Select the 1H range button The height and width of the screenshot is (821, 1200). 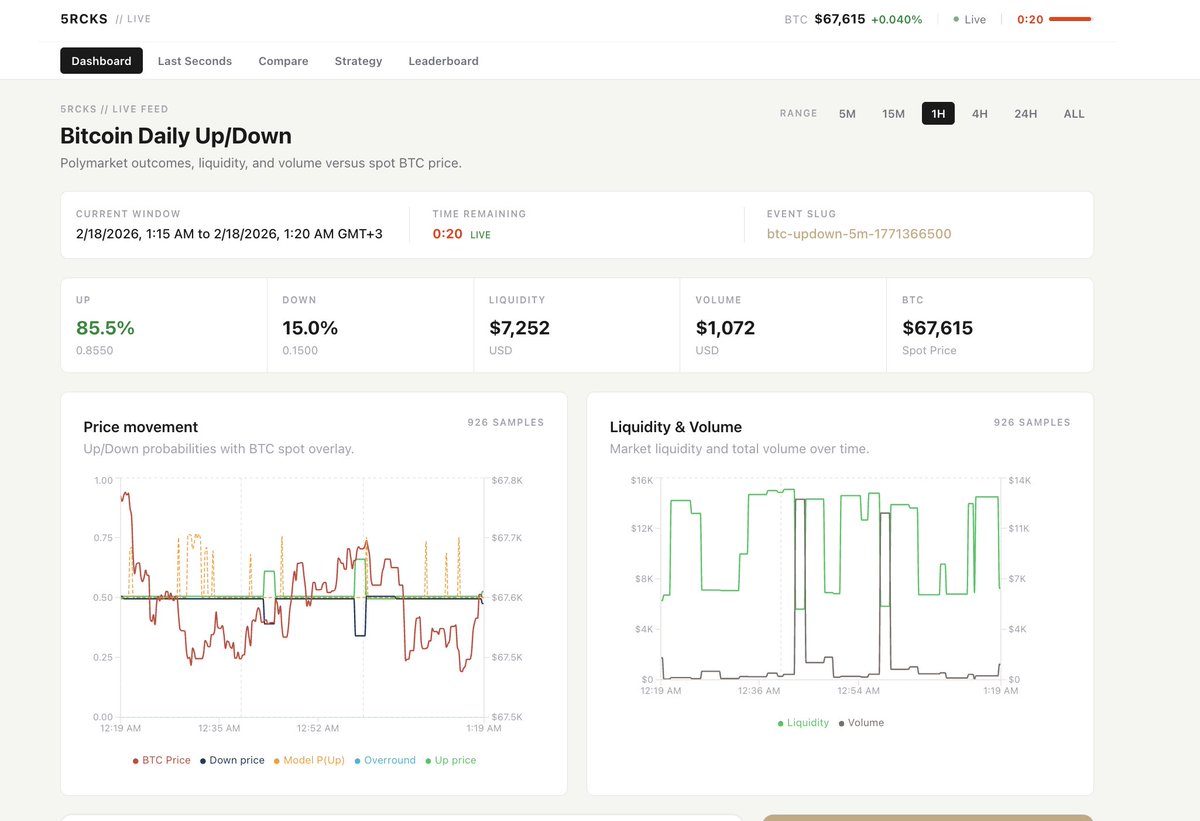[x=938, y=114]
